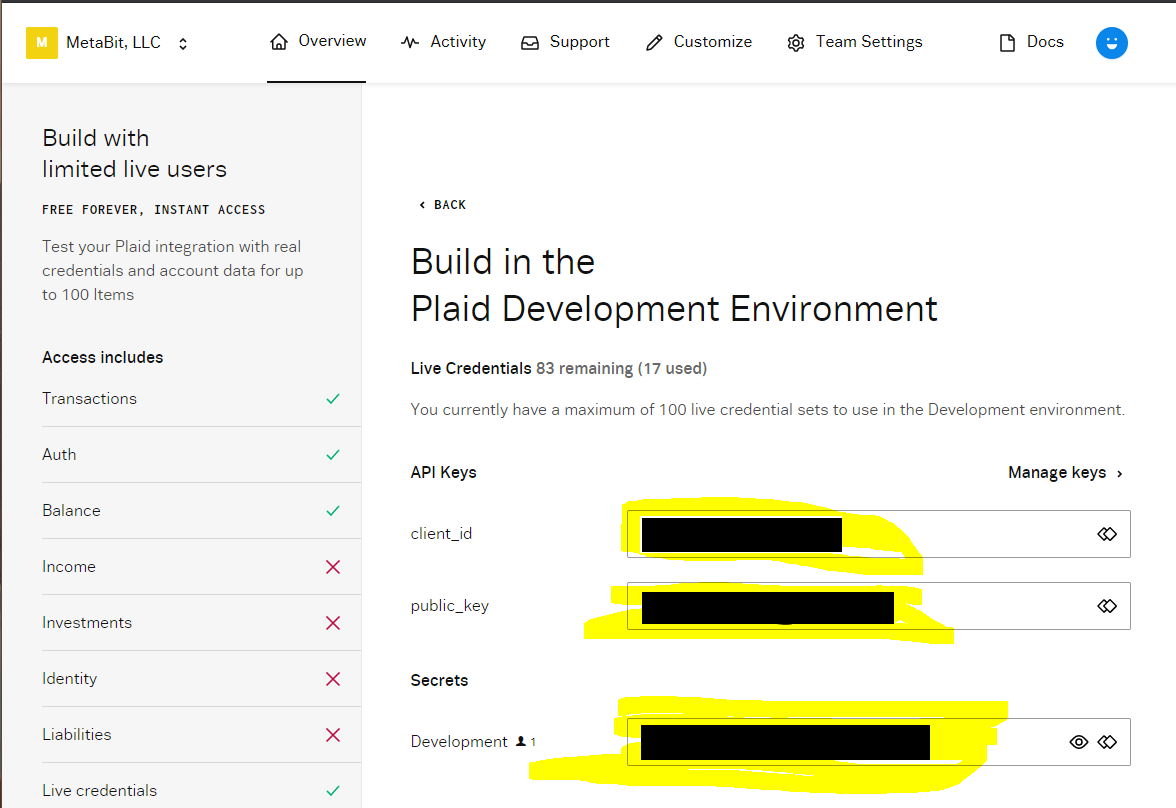Screen dimensions: 1176x808
Task: Click the Investments access row
Action: point(201,623)
